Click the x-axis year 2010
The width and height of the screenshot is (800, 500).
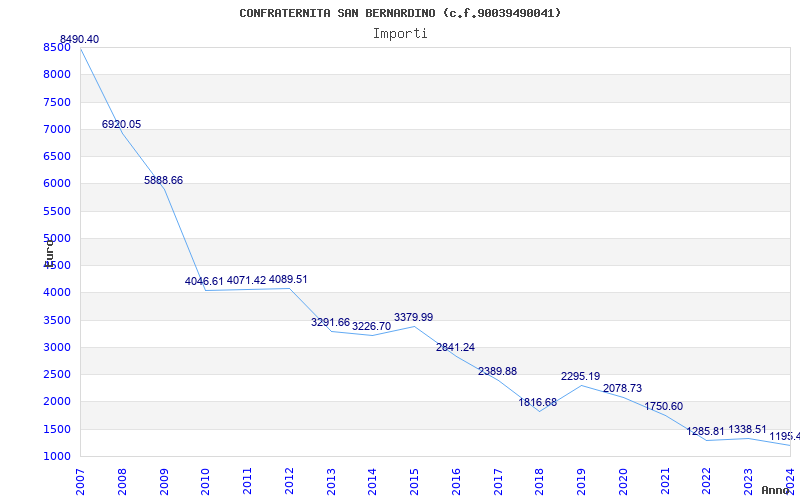point(205,482)
